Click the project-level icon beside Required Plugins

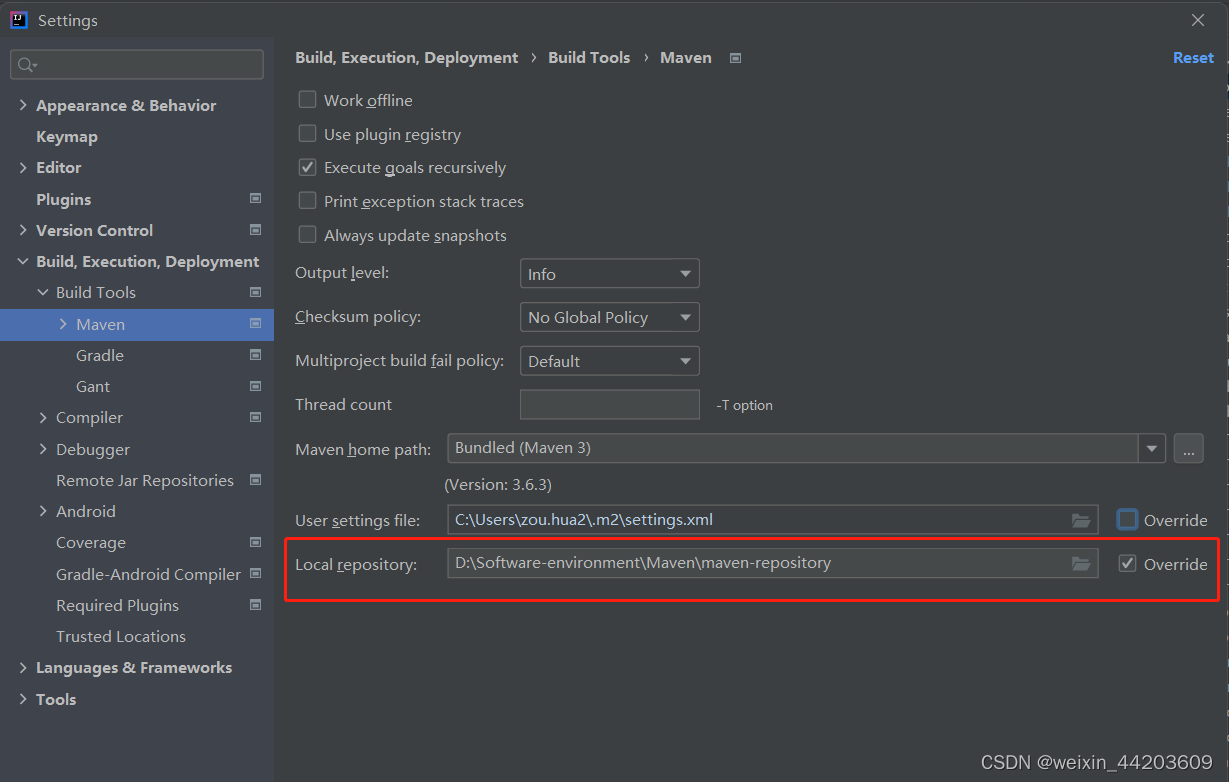(x=255, y=605)
